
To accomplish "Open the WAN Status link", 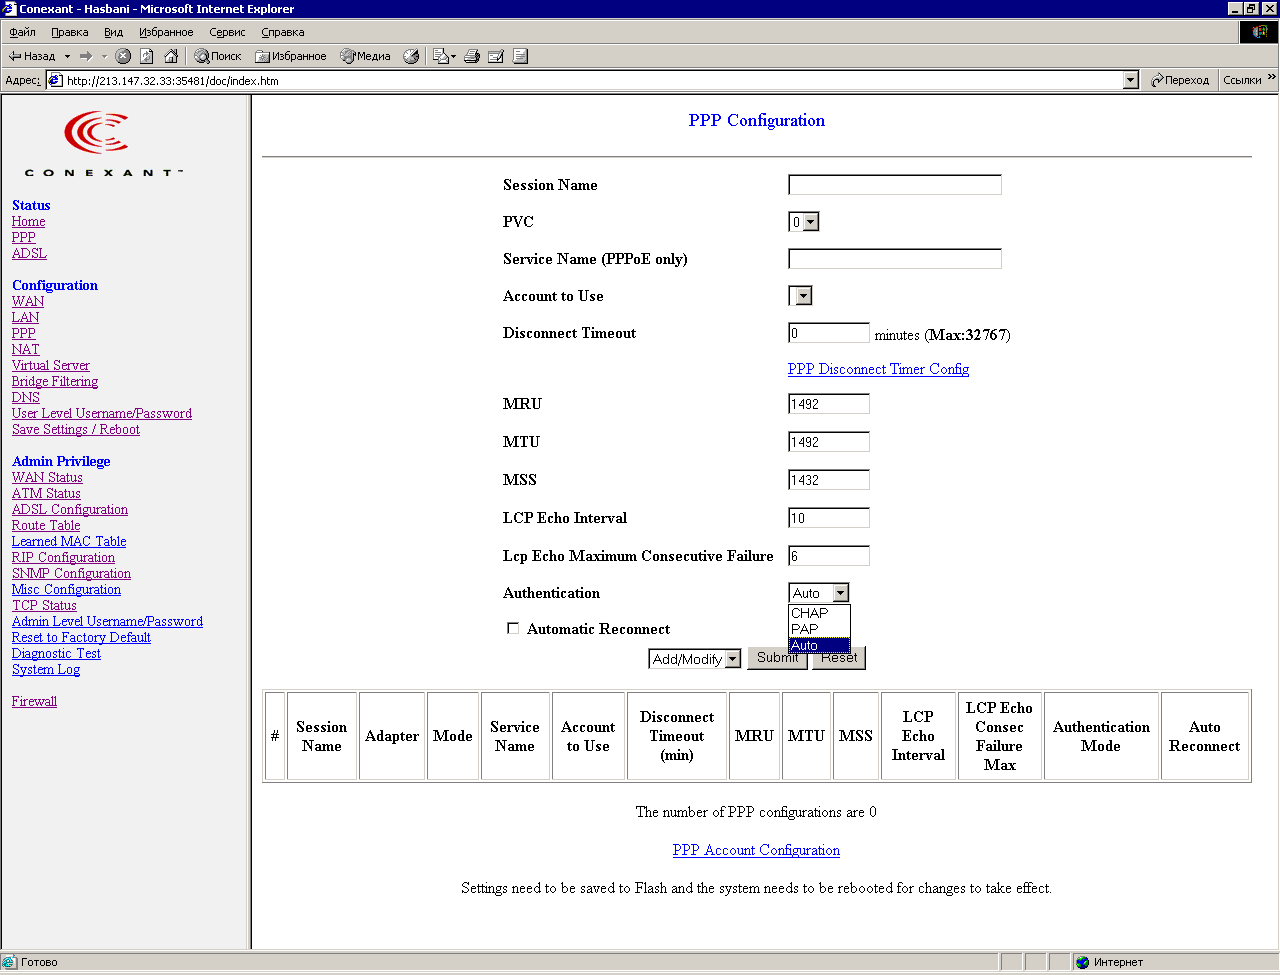I will click(47, 477).
